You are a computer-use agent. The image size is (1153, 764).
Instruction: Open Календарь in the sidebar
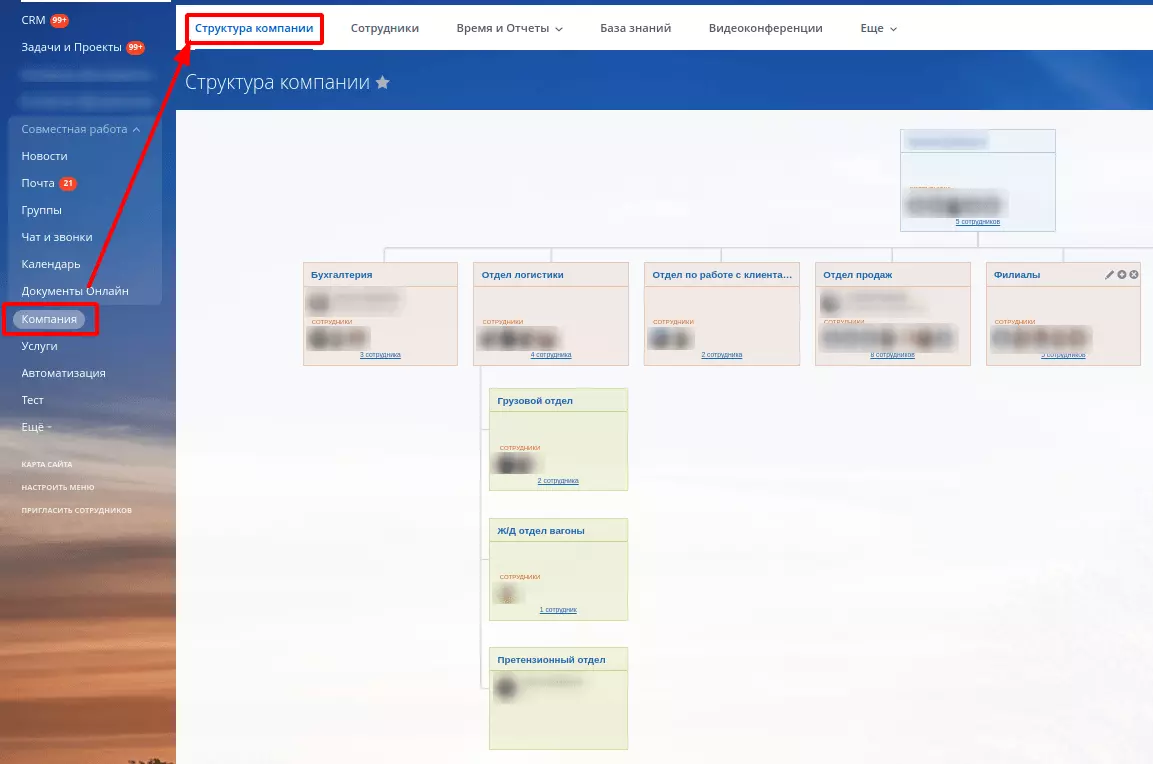click(x=51, y=264)
